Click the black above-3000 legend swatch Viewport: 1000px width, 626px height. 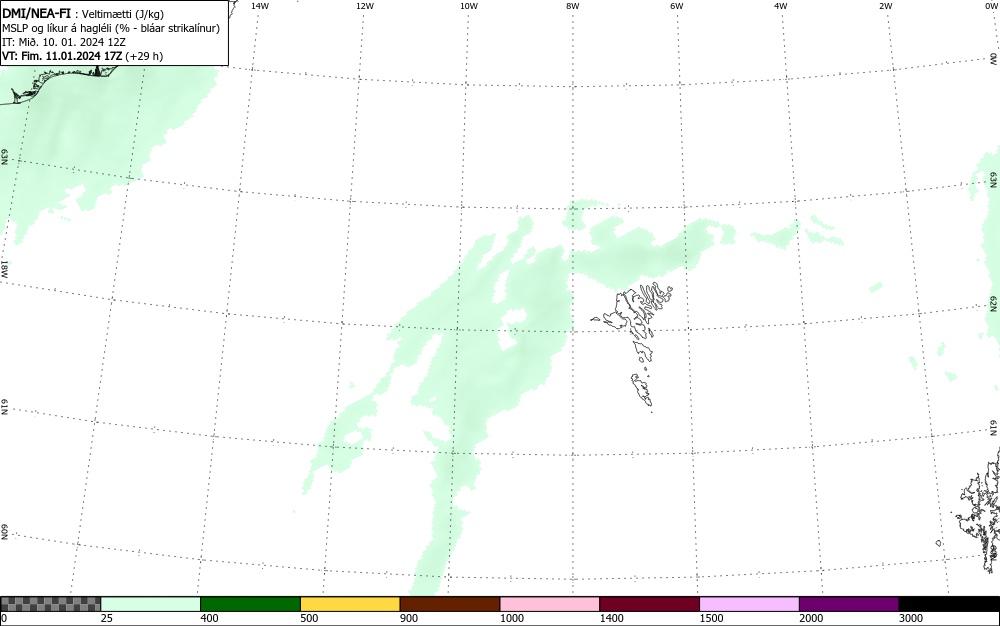[x=949, y=604]
